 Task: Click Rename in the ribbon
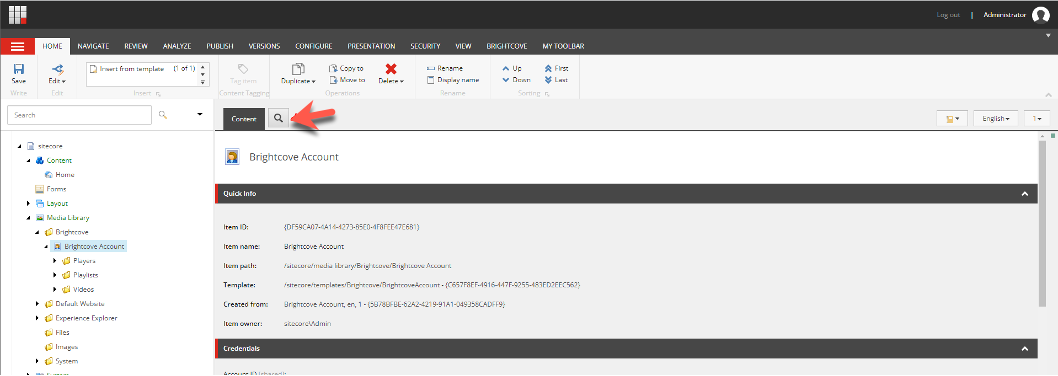coord(445,68)
